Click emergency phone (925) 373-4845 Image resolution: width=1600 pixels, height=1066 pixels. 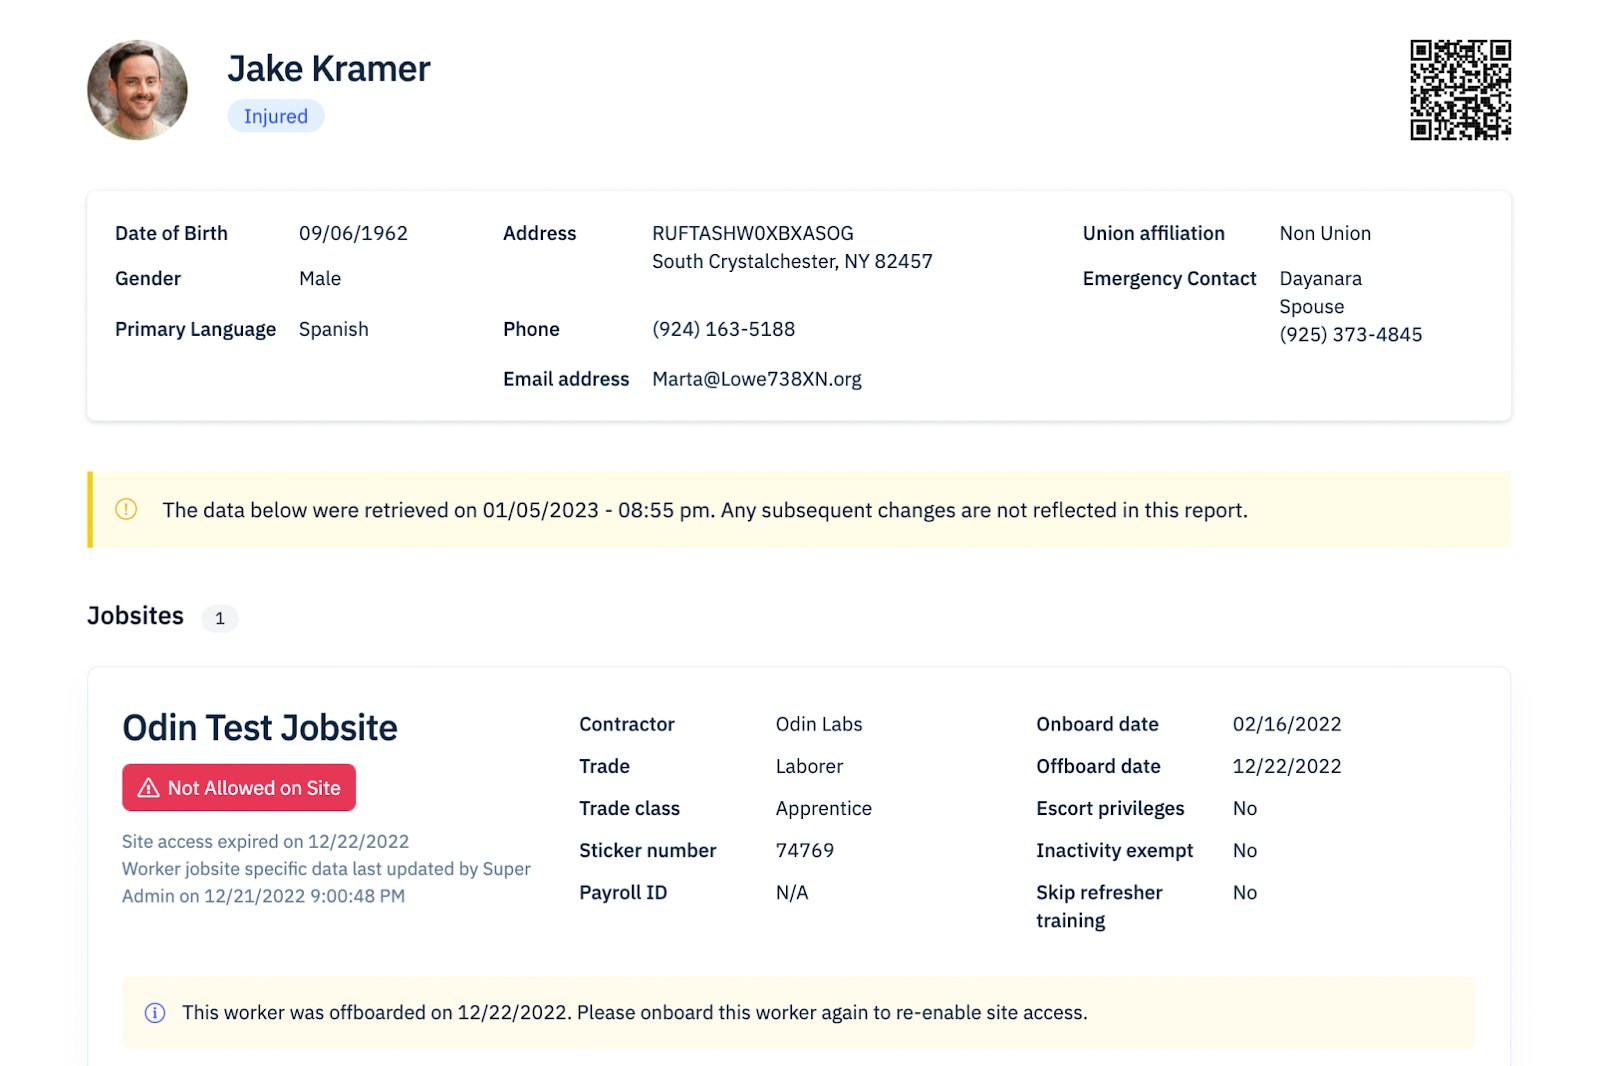1351,334
